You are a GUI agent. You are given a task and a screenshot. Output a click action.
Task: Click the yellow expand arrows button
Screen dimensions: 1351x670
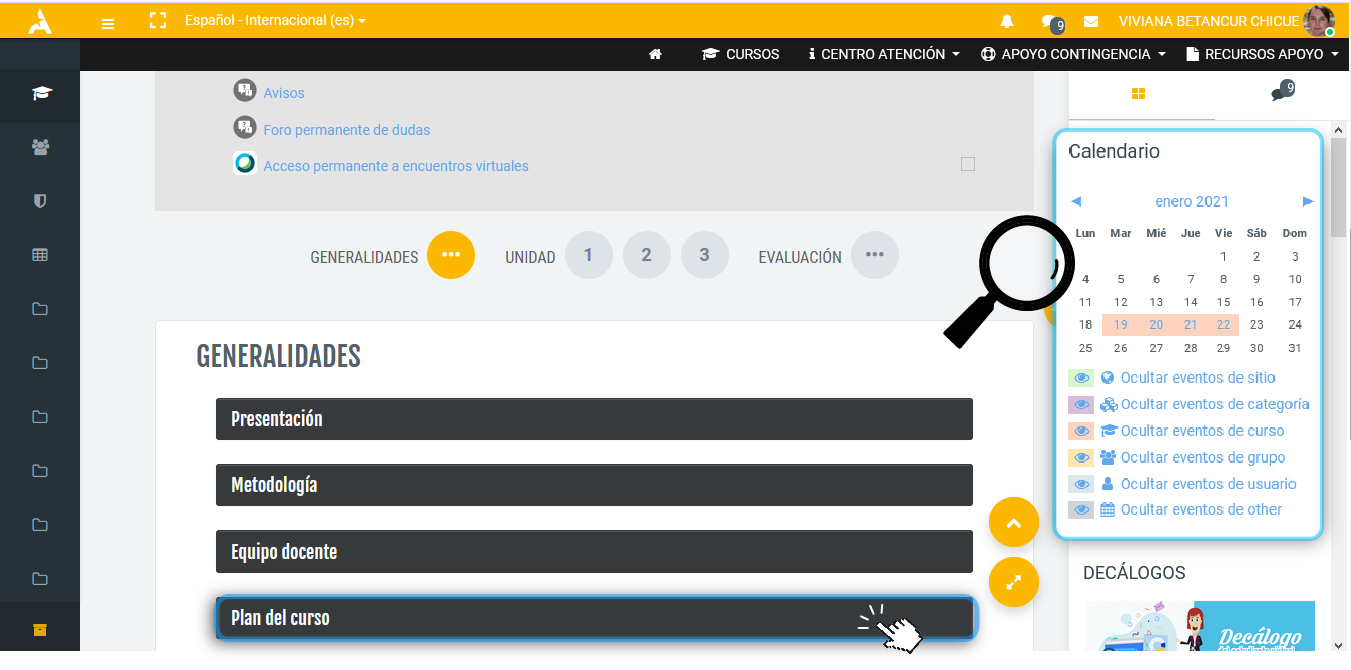click(1013, 582)
